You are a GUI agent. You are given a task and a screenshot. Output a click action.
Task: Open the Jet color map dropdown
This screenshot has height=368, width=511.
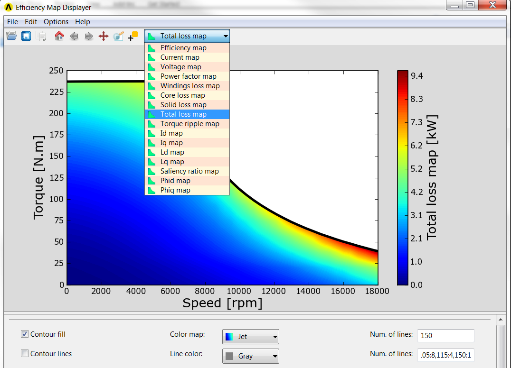(x=251, y=337)
